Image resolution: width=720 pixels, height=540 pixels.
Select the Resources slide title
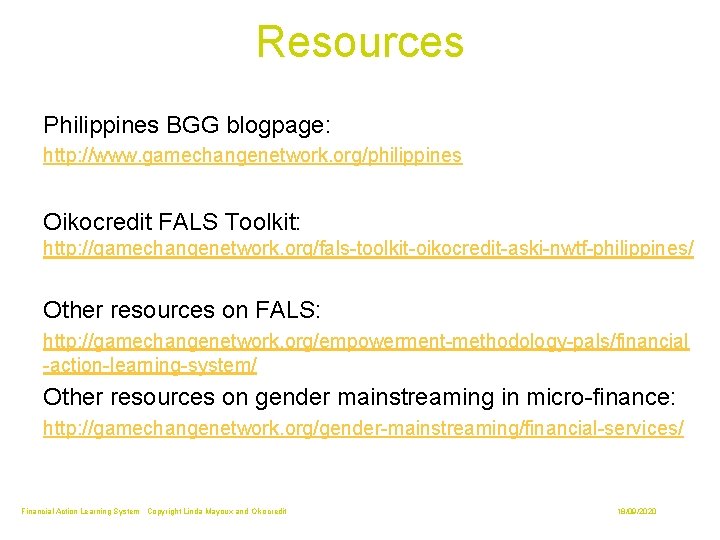coord(360,42)
